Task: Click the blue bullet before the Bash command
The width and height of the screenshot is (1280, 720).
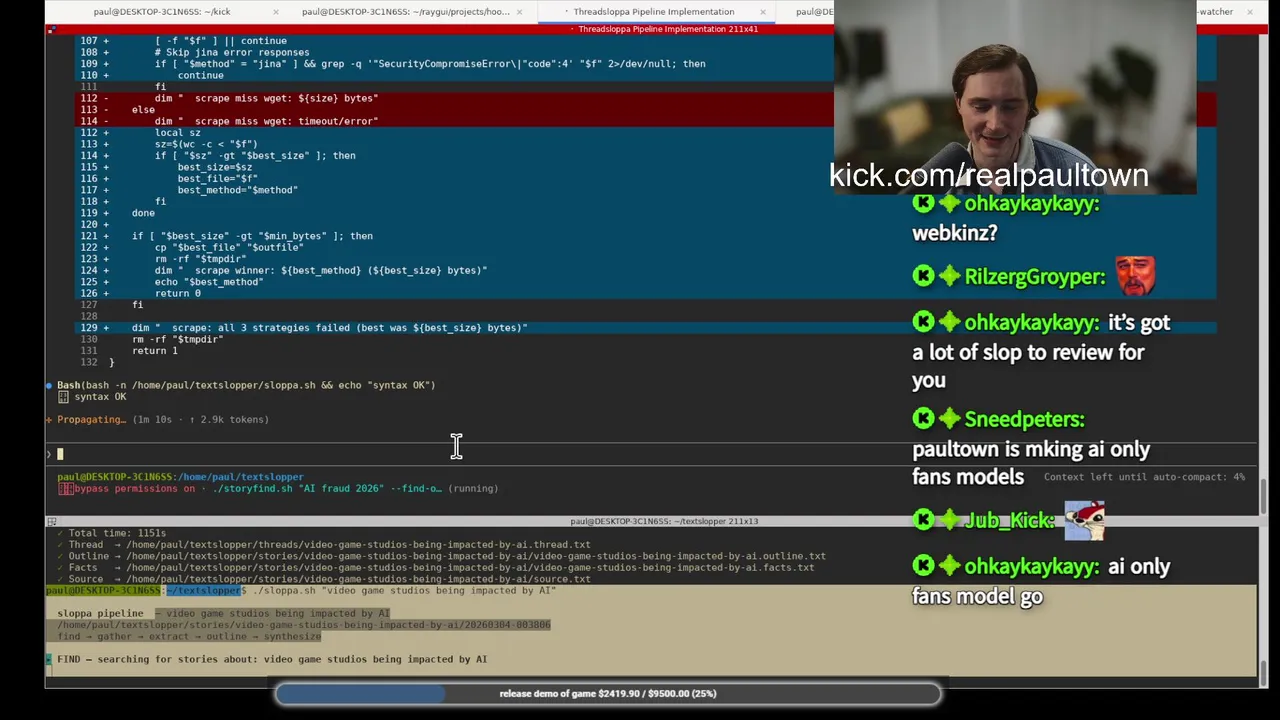Action: [49, 385]
